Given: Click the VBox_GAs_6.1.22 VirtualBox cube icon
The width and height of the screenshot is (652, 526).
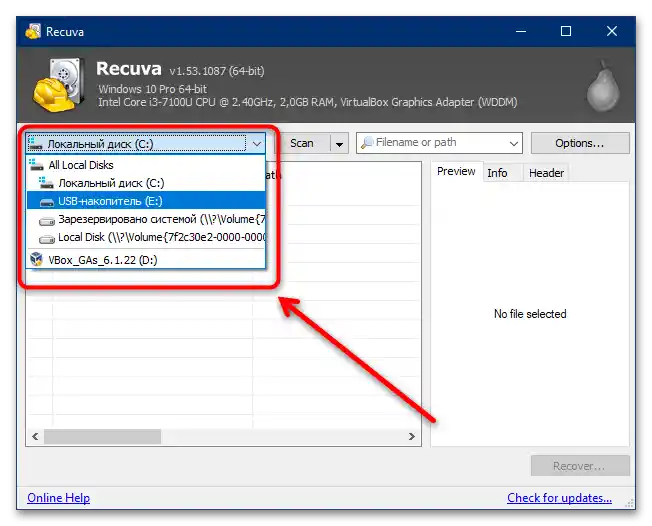Looking at the screenshot, I should [x=37, y=259].
